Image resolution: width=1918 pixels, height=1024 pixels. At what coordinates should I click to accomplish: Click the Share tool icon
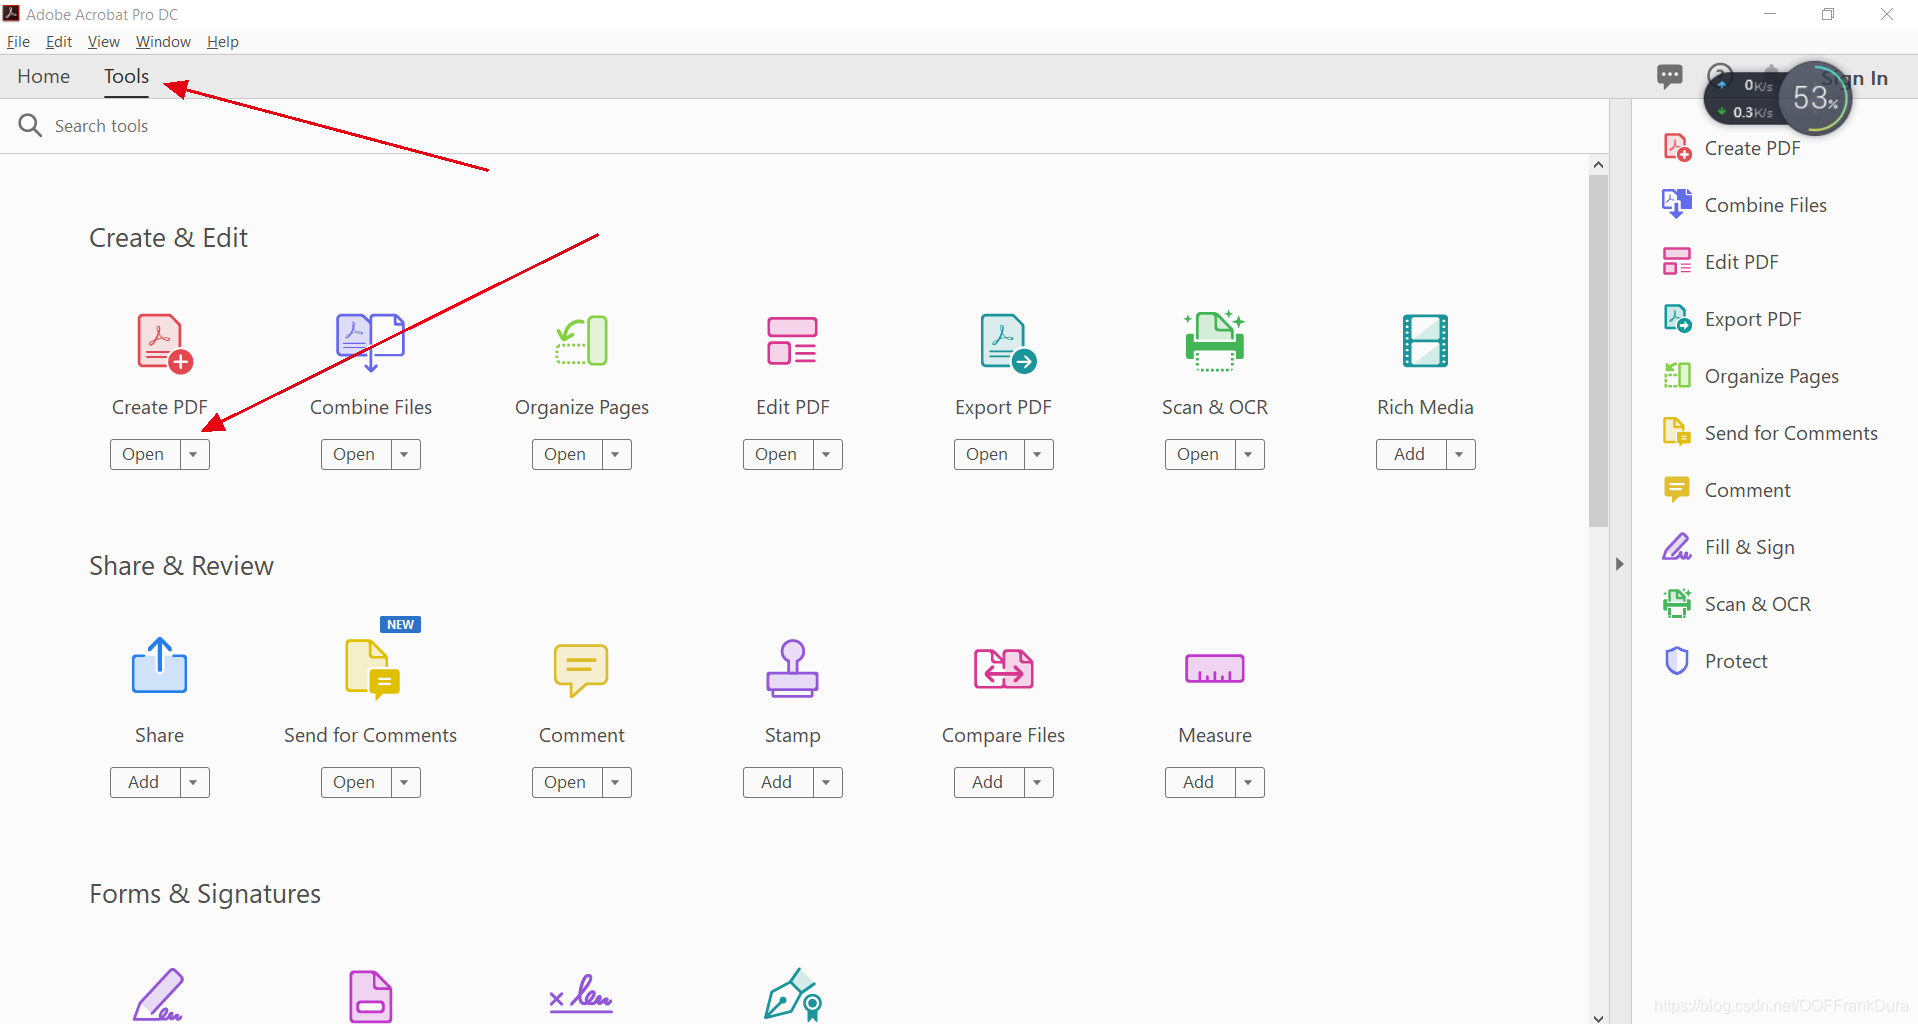tap(159, 666)
